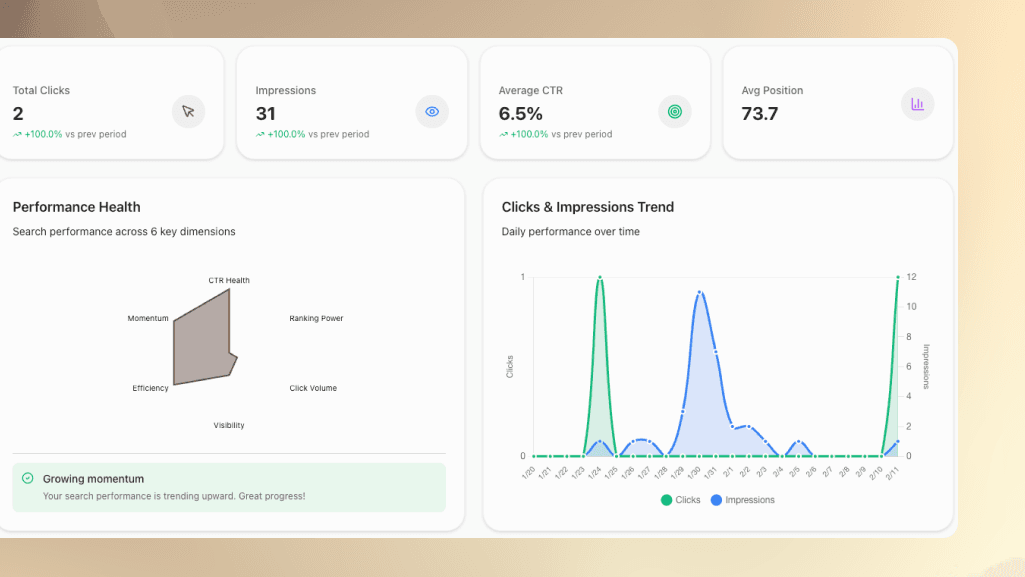Click the Clicks & Impressions Trend heading
The width and height of the screenshot is (1025, 577).
pos(588,207)
